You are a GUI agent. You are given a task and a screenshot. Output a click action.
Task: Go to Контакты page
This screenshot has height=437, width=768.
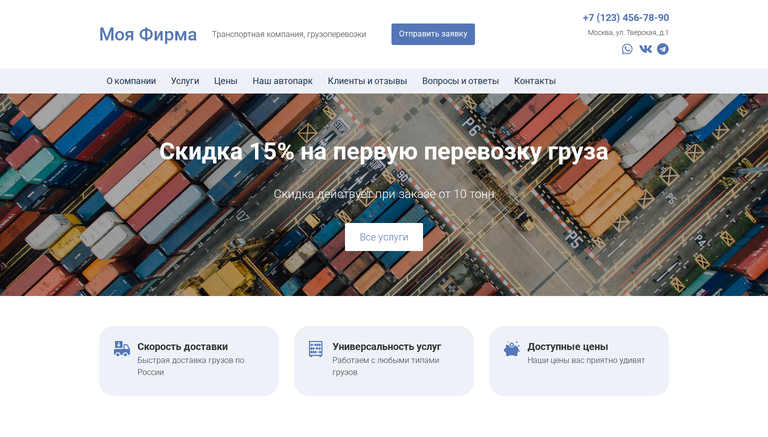click(x=535, y=81)
